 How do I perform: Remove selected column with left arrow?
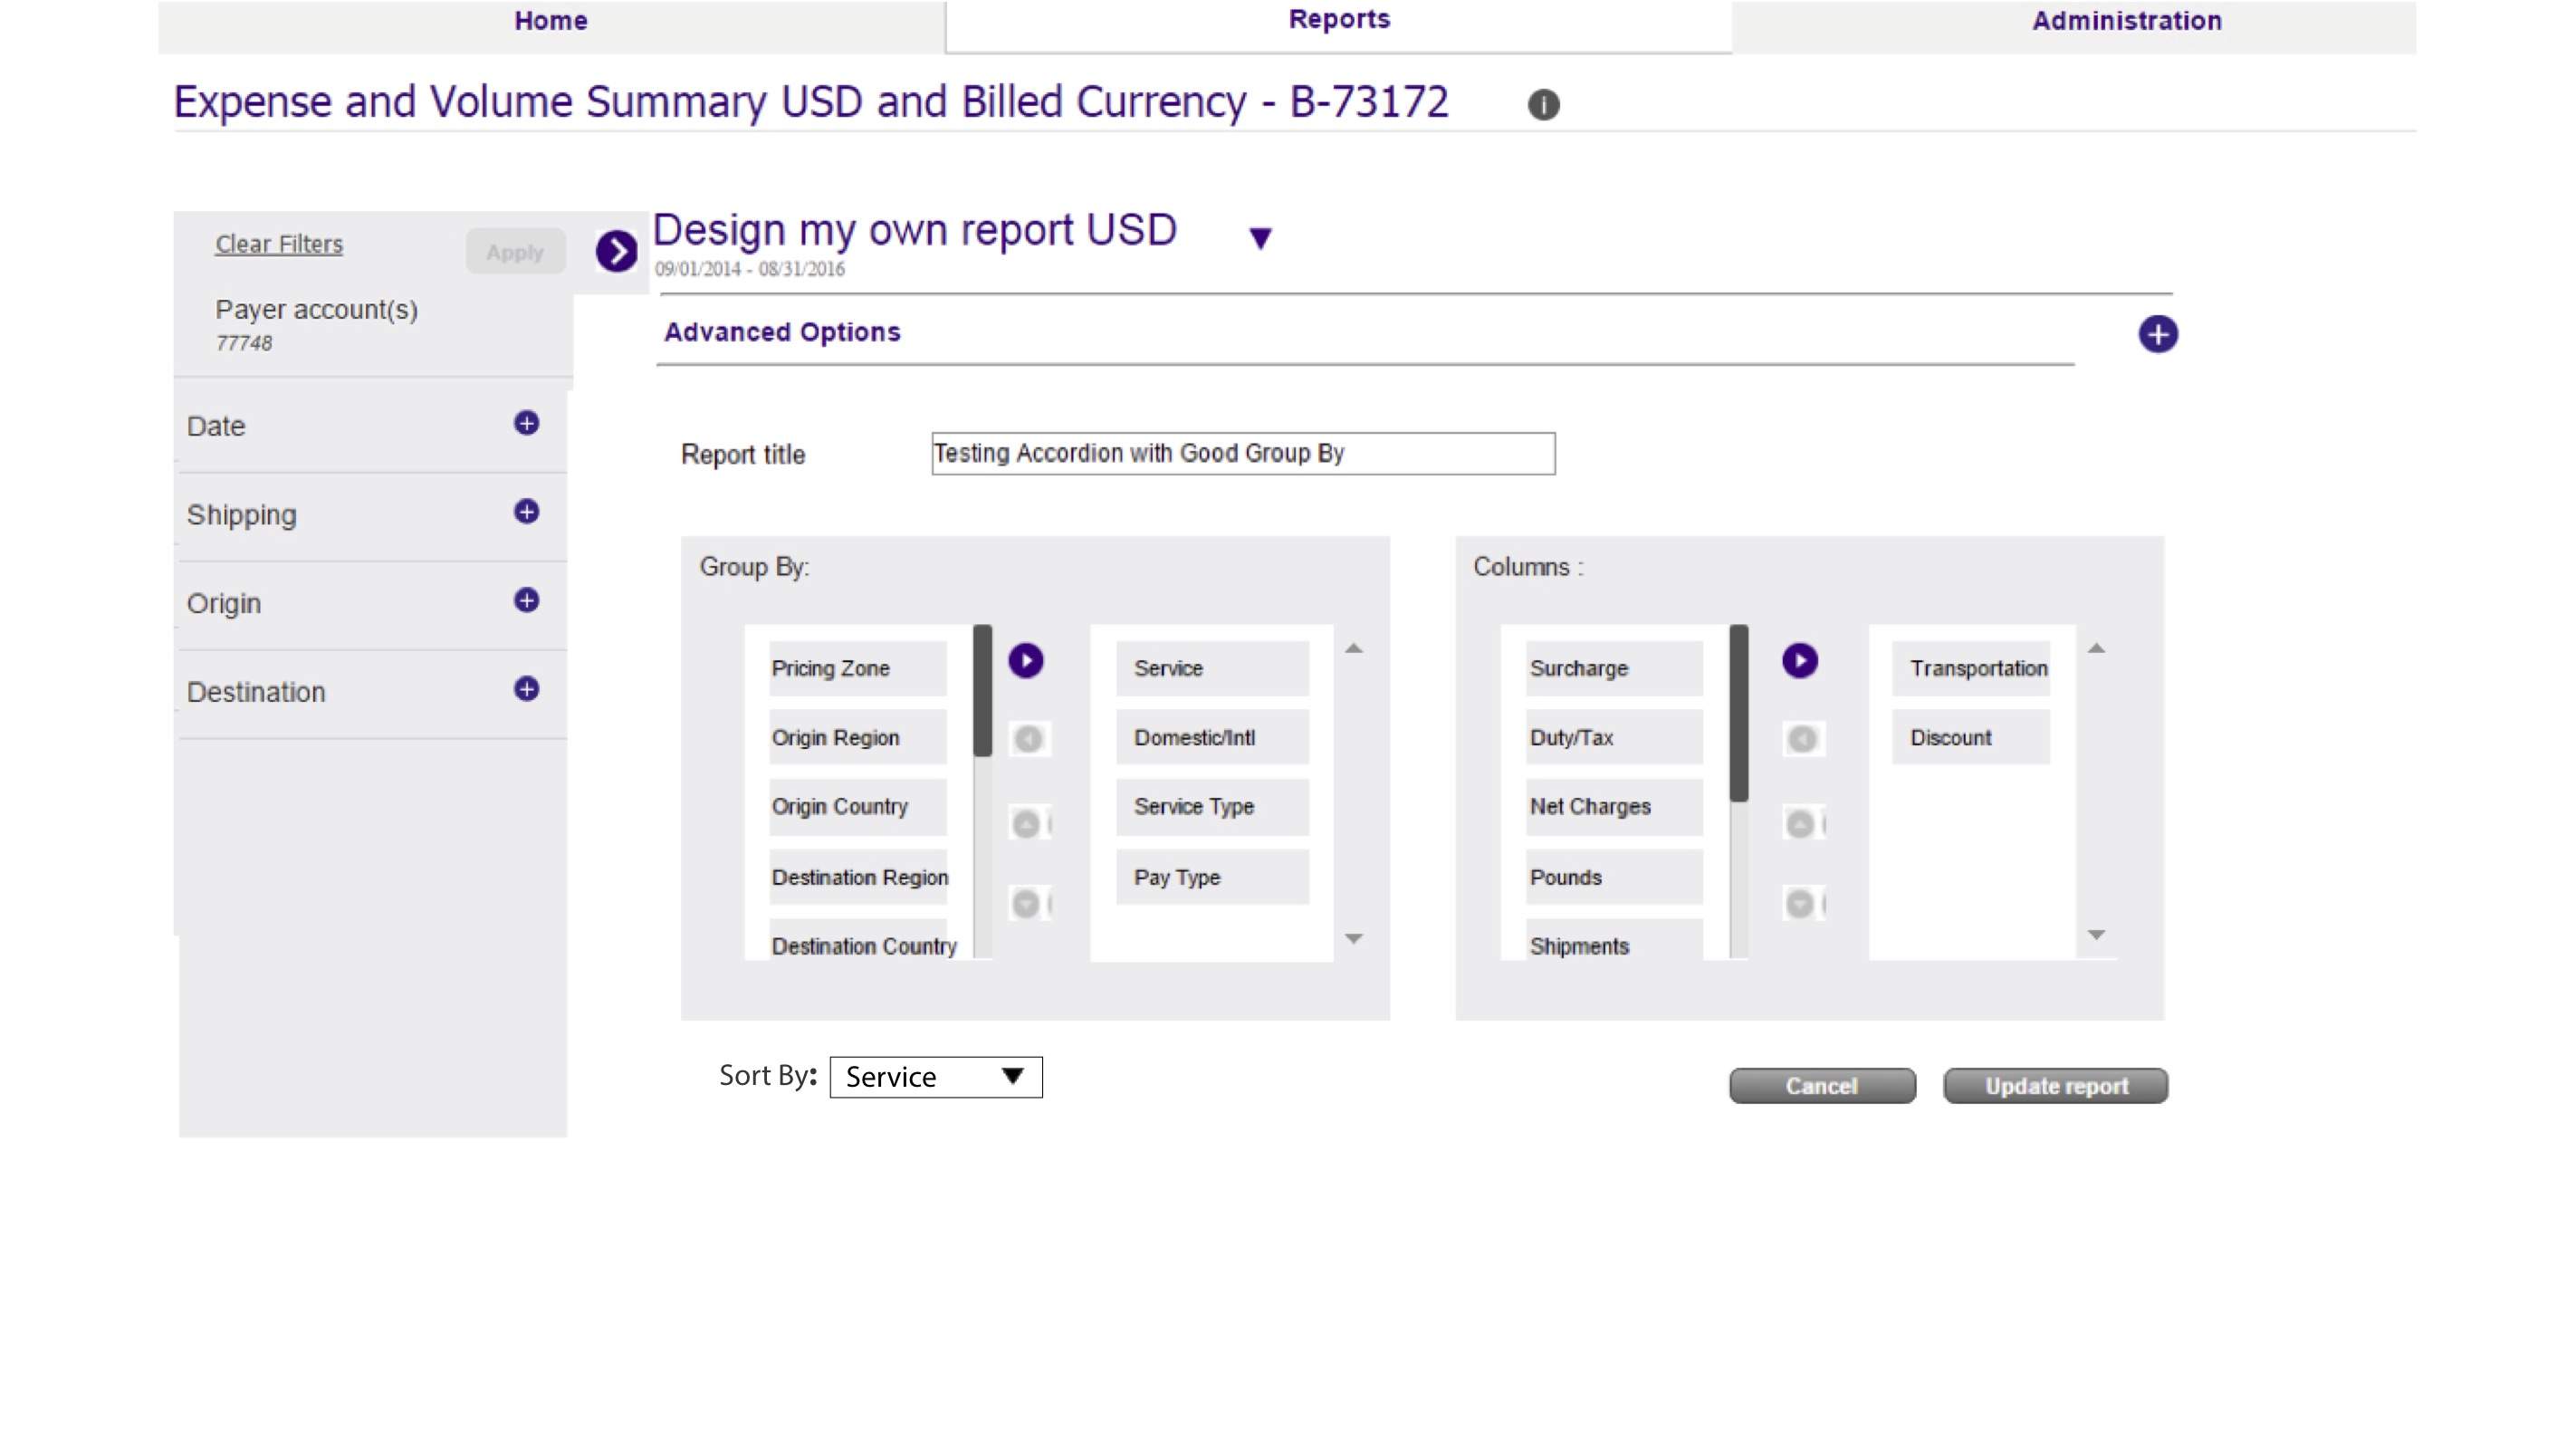click(x=1803, y=739)
